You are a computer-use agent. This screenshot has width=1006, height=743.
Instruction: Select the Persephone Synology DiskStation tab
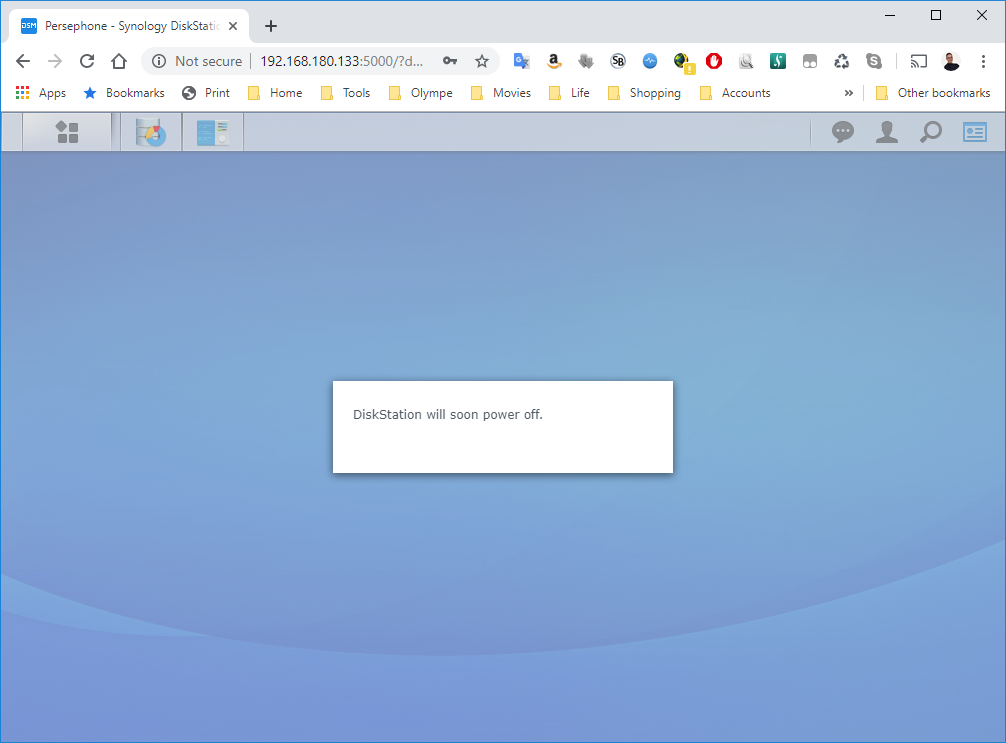(x=128, y=26)
